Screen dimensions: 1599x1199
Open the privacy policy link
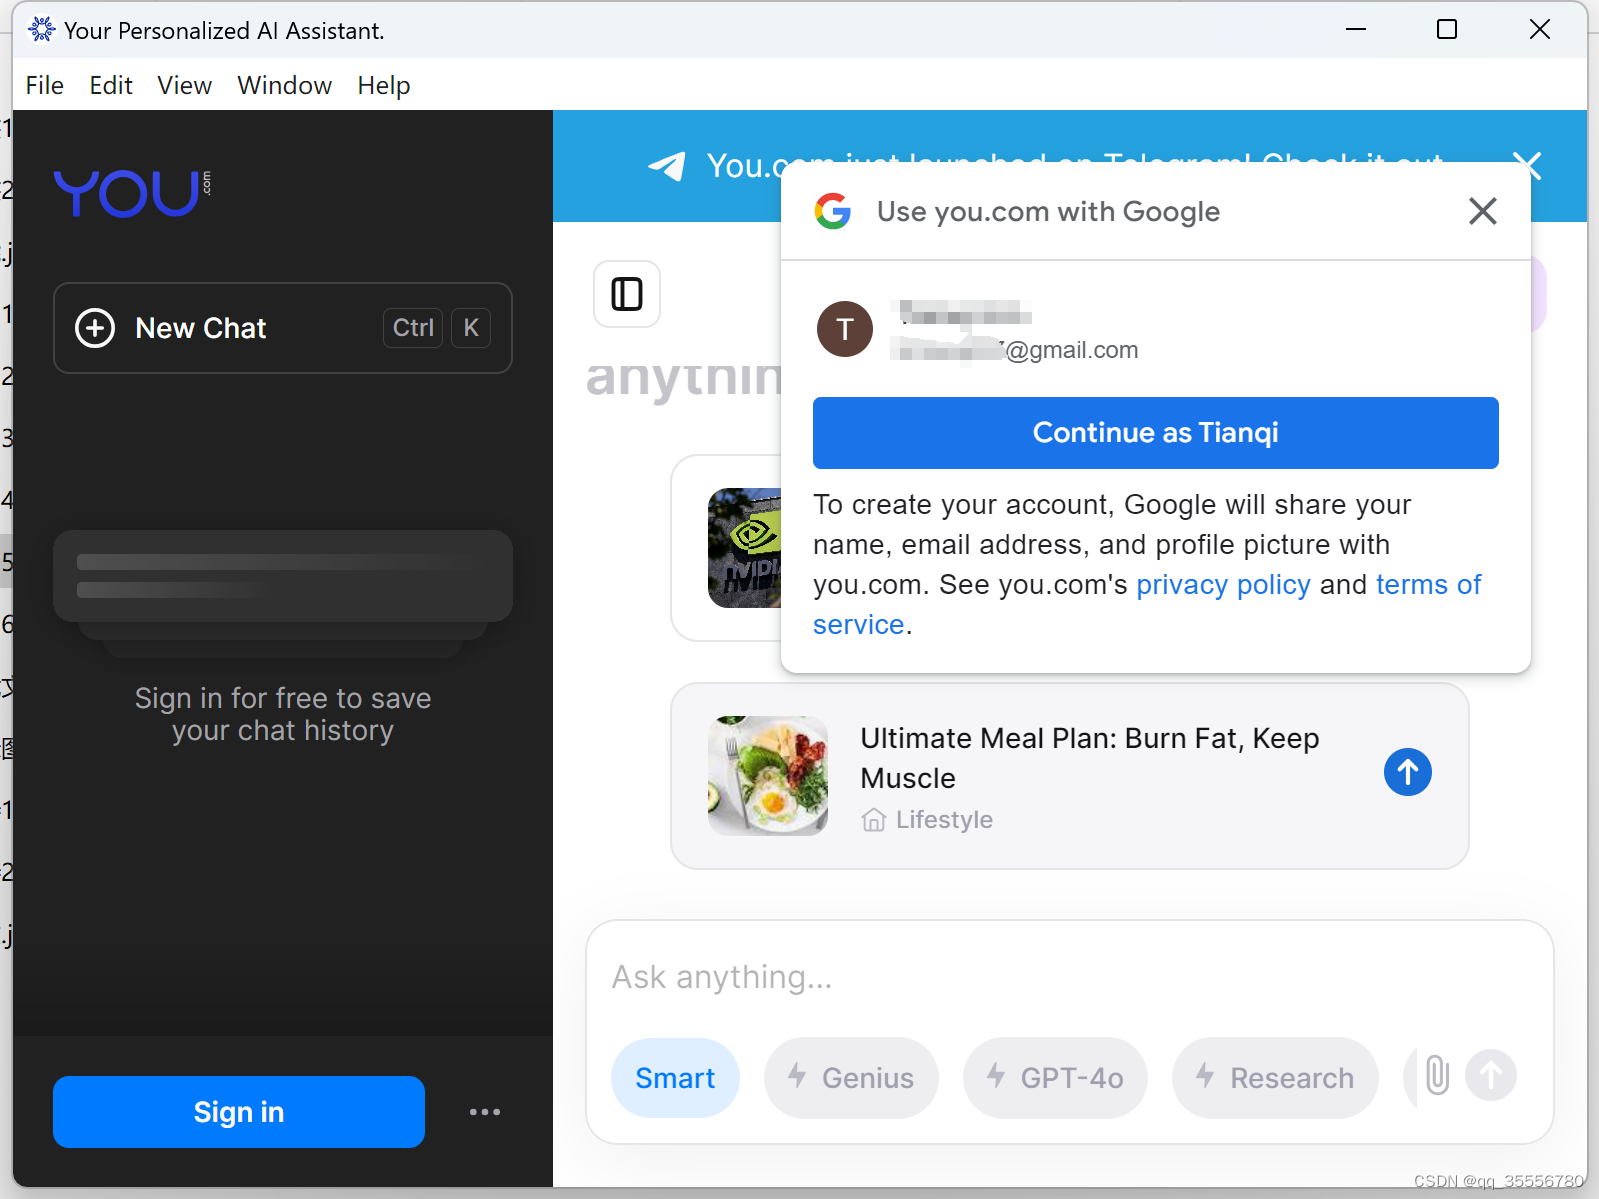pyautogui.click(x=1223, y=585)
